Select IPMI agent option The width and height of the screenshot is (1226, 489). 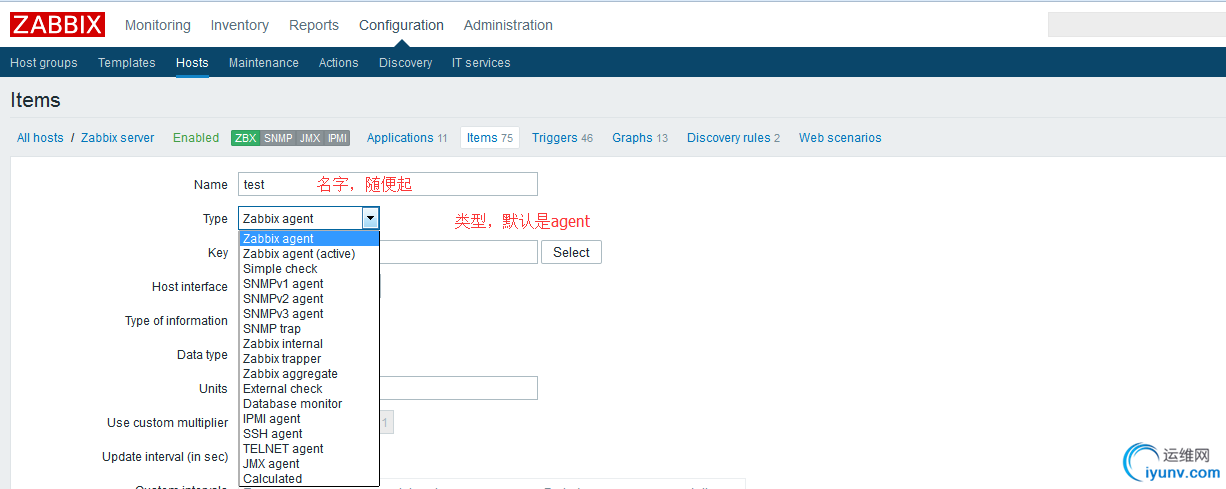click(309, 419)
